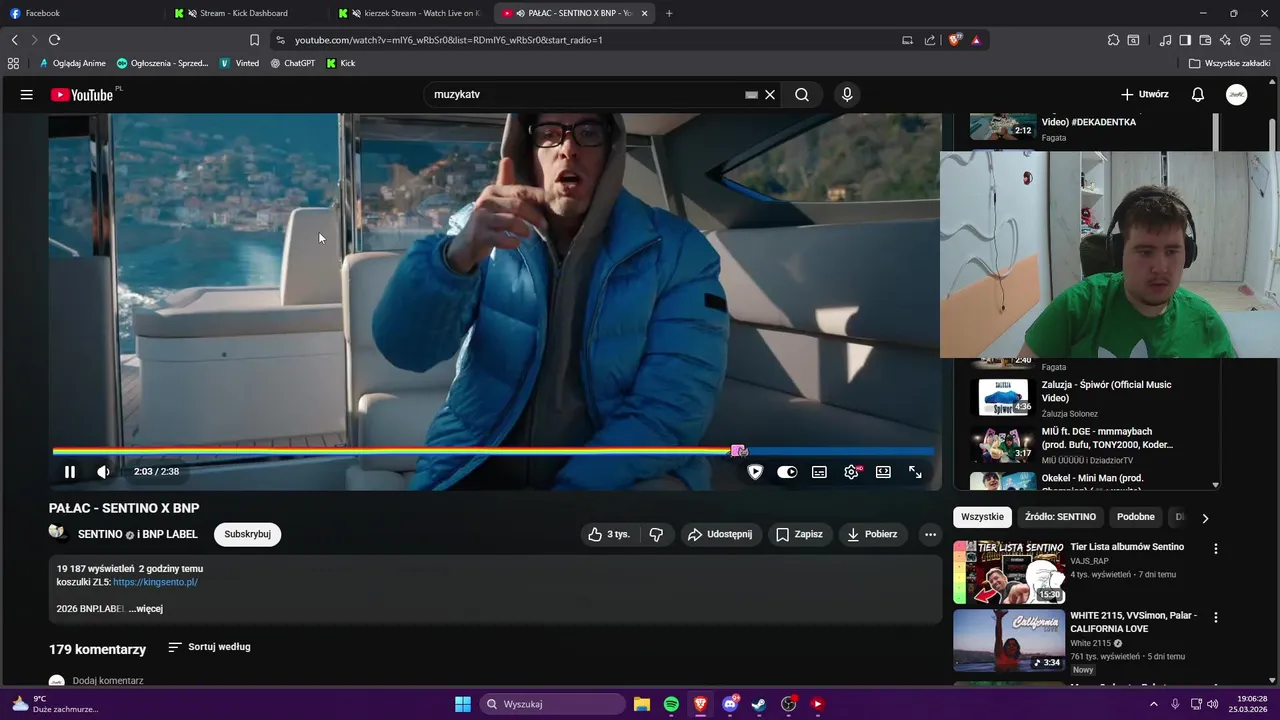Open the Wszystkie zakładki bookmarks folder
This screenshot has height=720, width=1280.
click(1229, 63)
